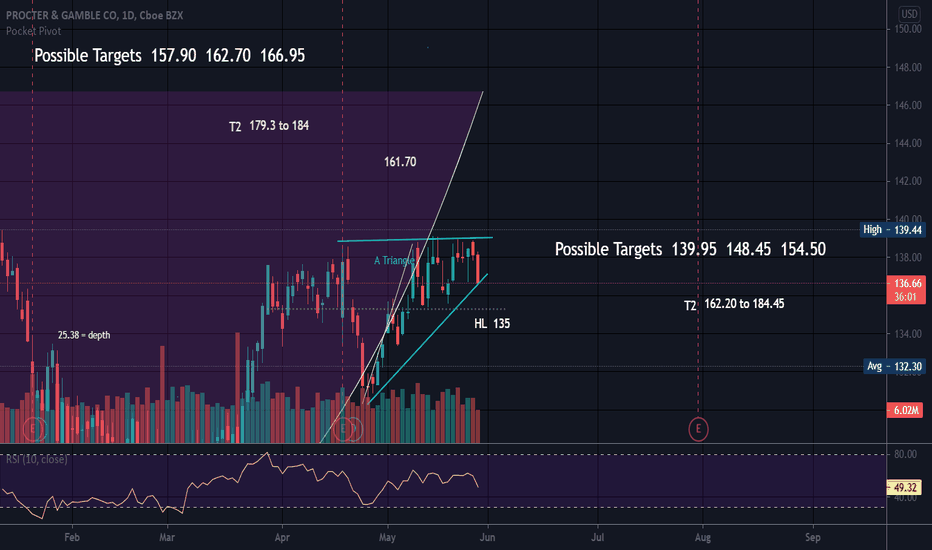The height and width of the screenshot is (550, 932).
Task: Click the 6.02M volume label
Action: point(905,410)
